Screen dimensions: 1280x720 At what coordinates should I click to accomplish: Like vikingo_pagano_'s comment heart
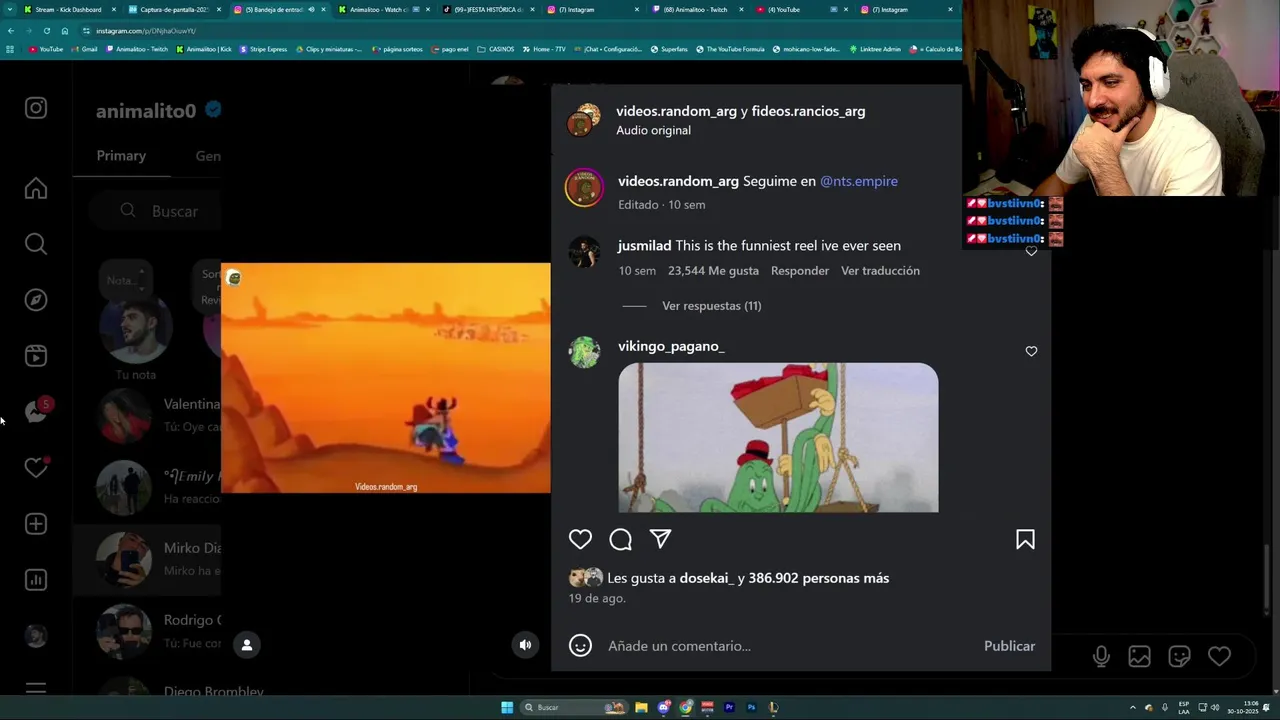[1031, 351]
